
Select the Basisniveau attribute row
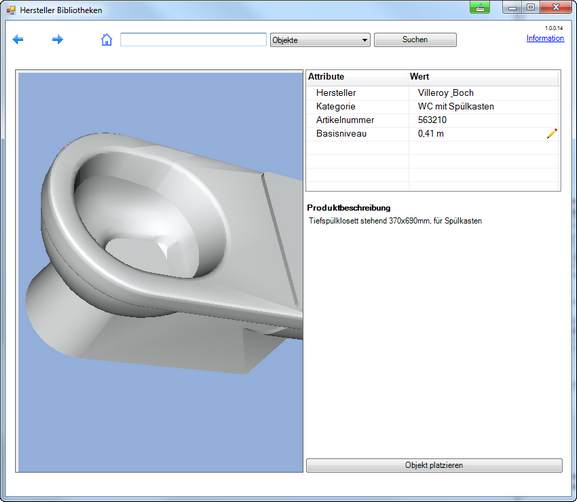432,134
